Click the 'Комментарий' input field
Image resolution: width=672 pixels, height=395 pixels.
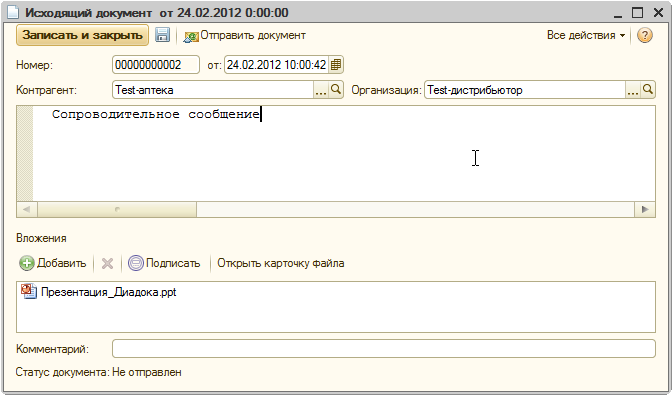point(384,349)
